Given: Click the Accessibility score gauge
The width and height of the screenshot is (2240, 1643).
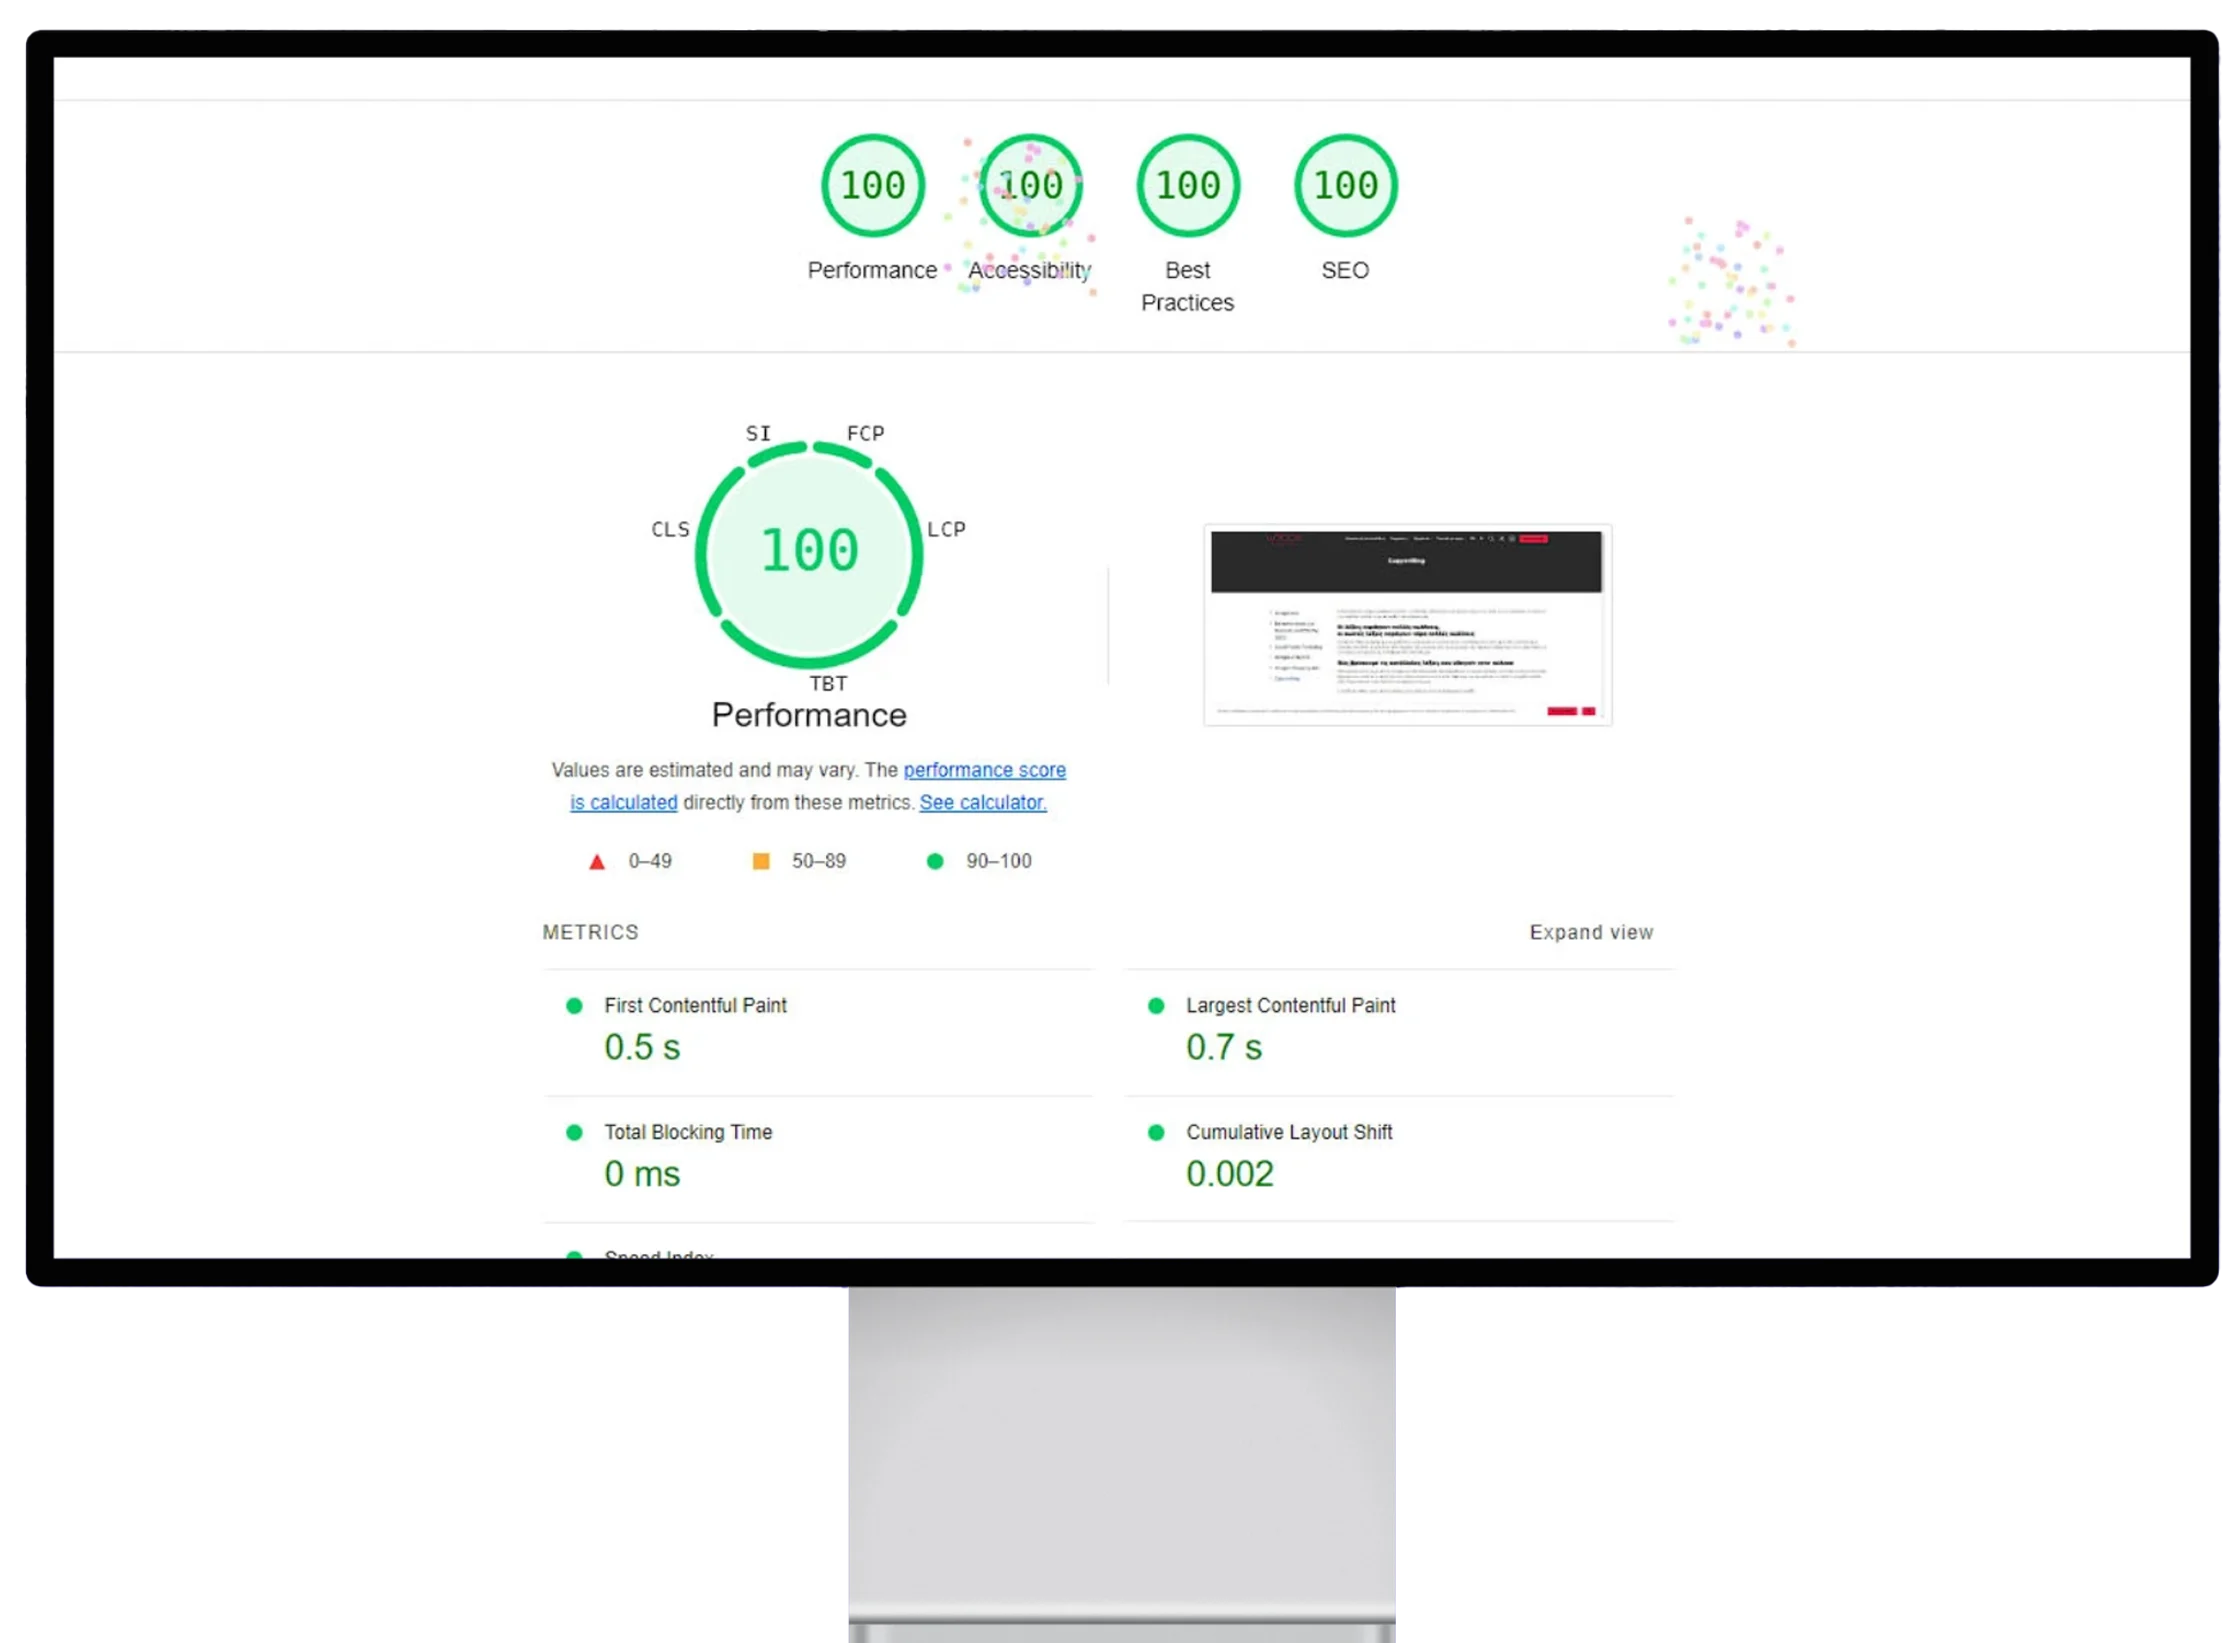Looking at the screenshot, I should [x=1030, y=186].
